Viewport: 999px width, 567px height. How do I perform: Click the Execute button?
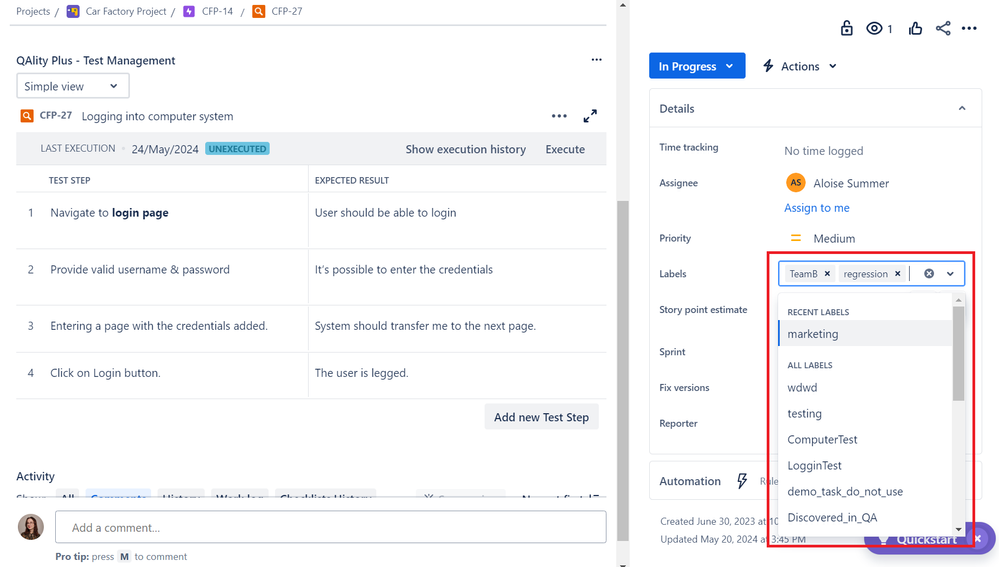(x=565, y=149)
